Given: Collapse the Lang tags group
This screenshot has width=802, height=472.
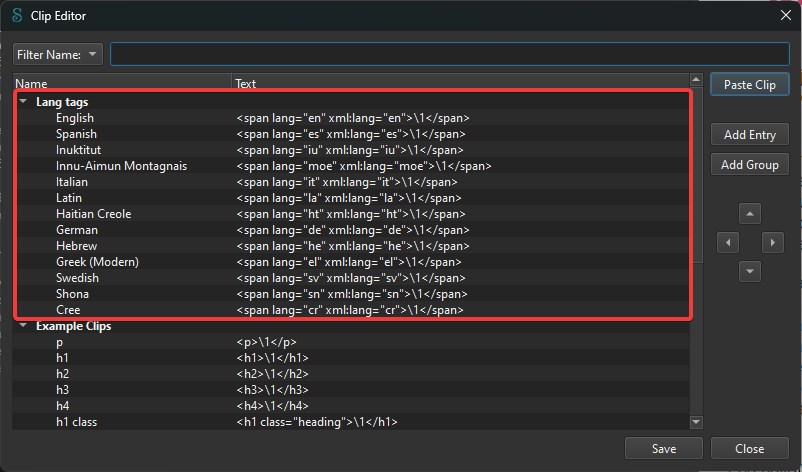Looking at the screenshot, I should point(23,102).
